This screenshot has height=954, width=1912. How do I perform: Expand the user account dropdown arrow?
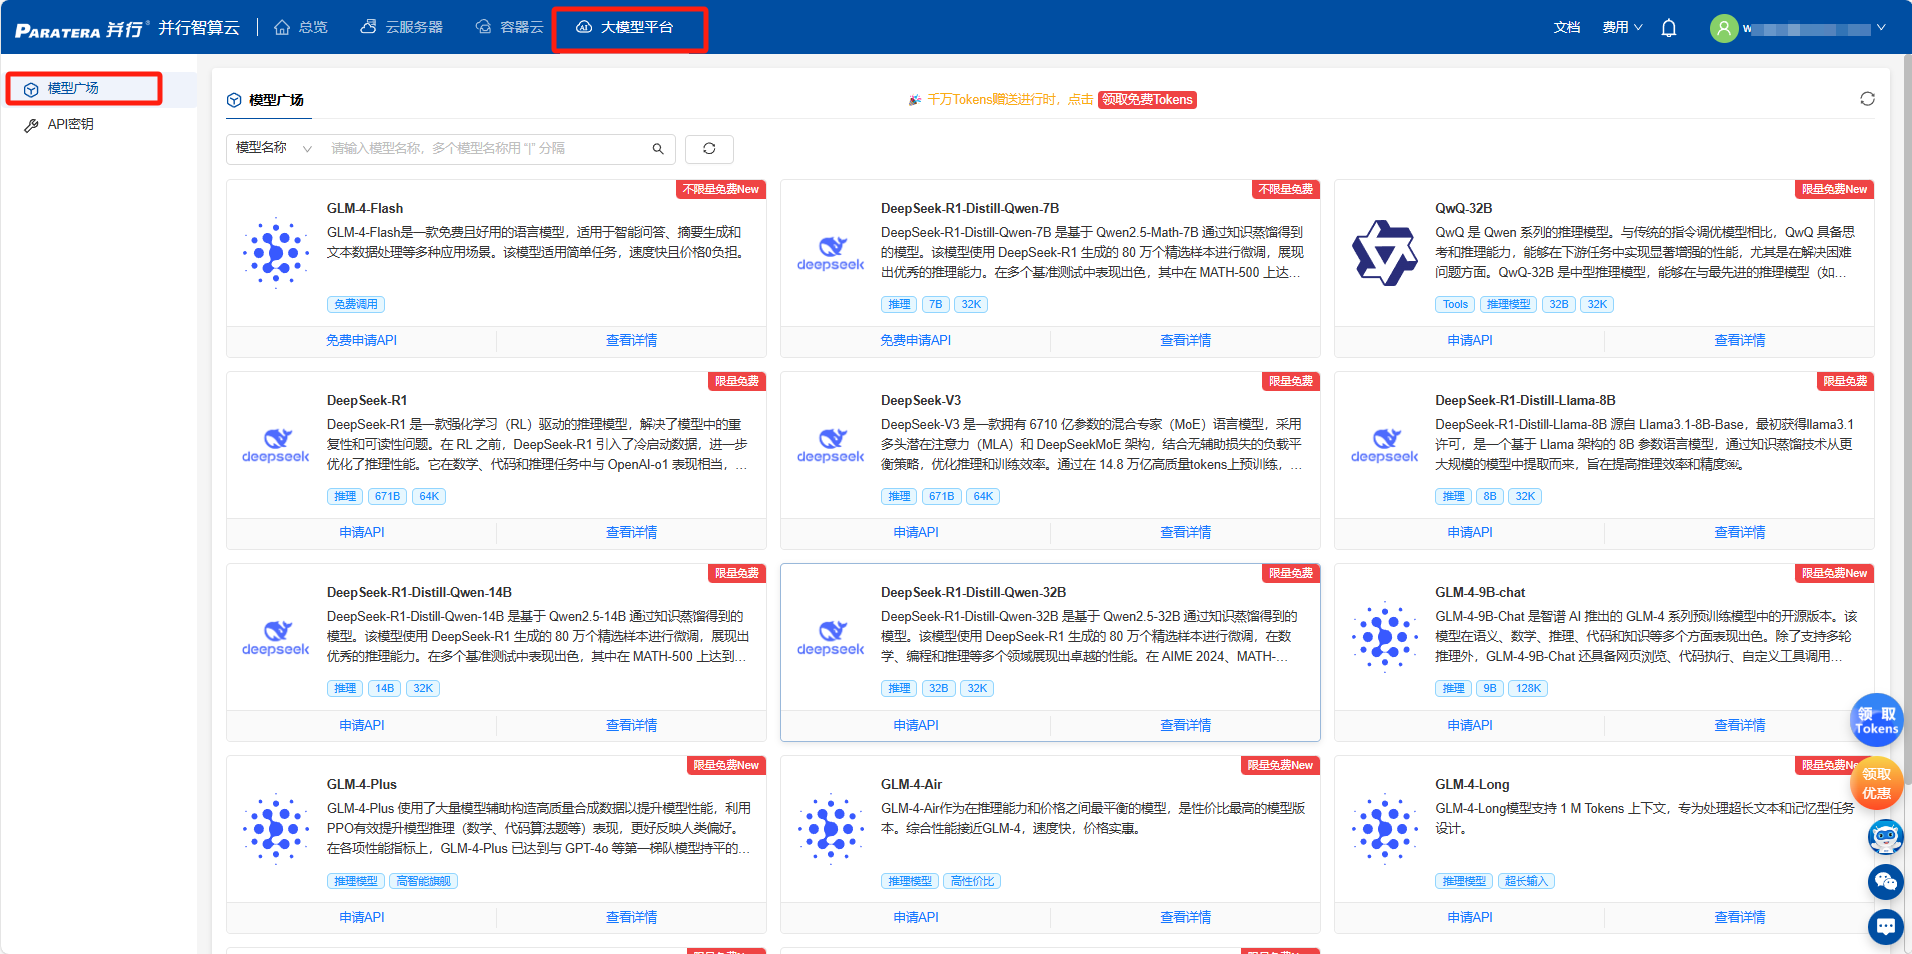pyautogui.click(x=1881, y=28)
